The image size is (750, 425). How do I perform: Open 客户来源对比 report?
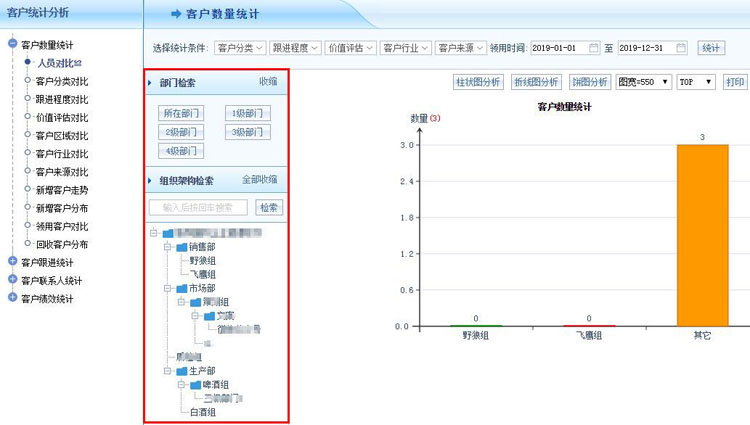pos(62,172)
